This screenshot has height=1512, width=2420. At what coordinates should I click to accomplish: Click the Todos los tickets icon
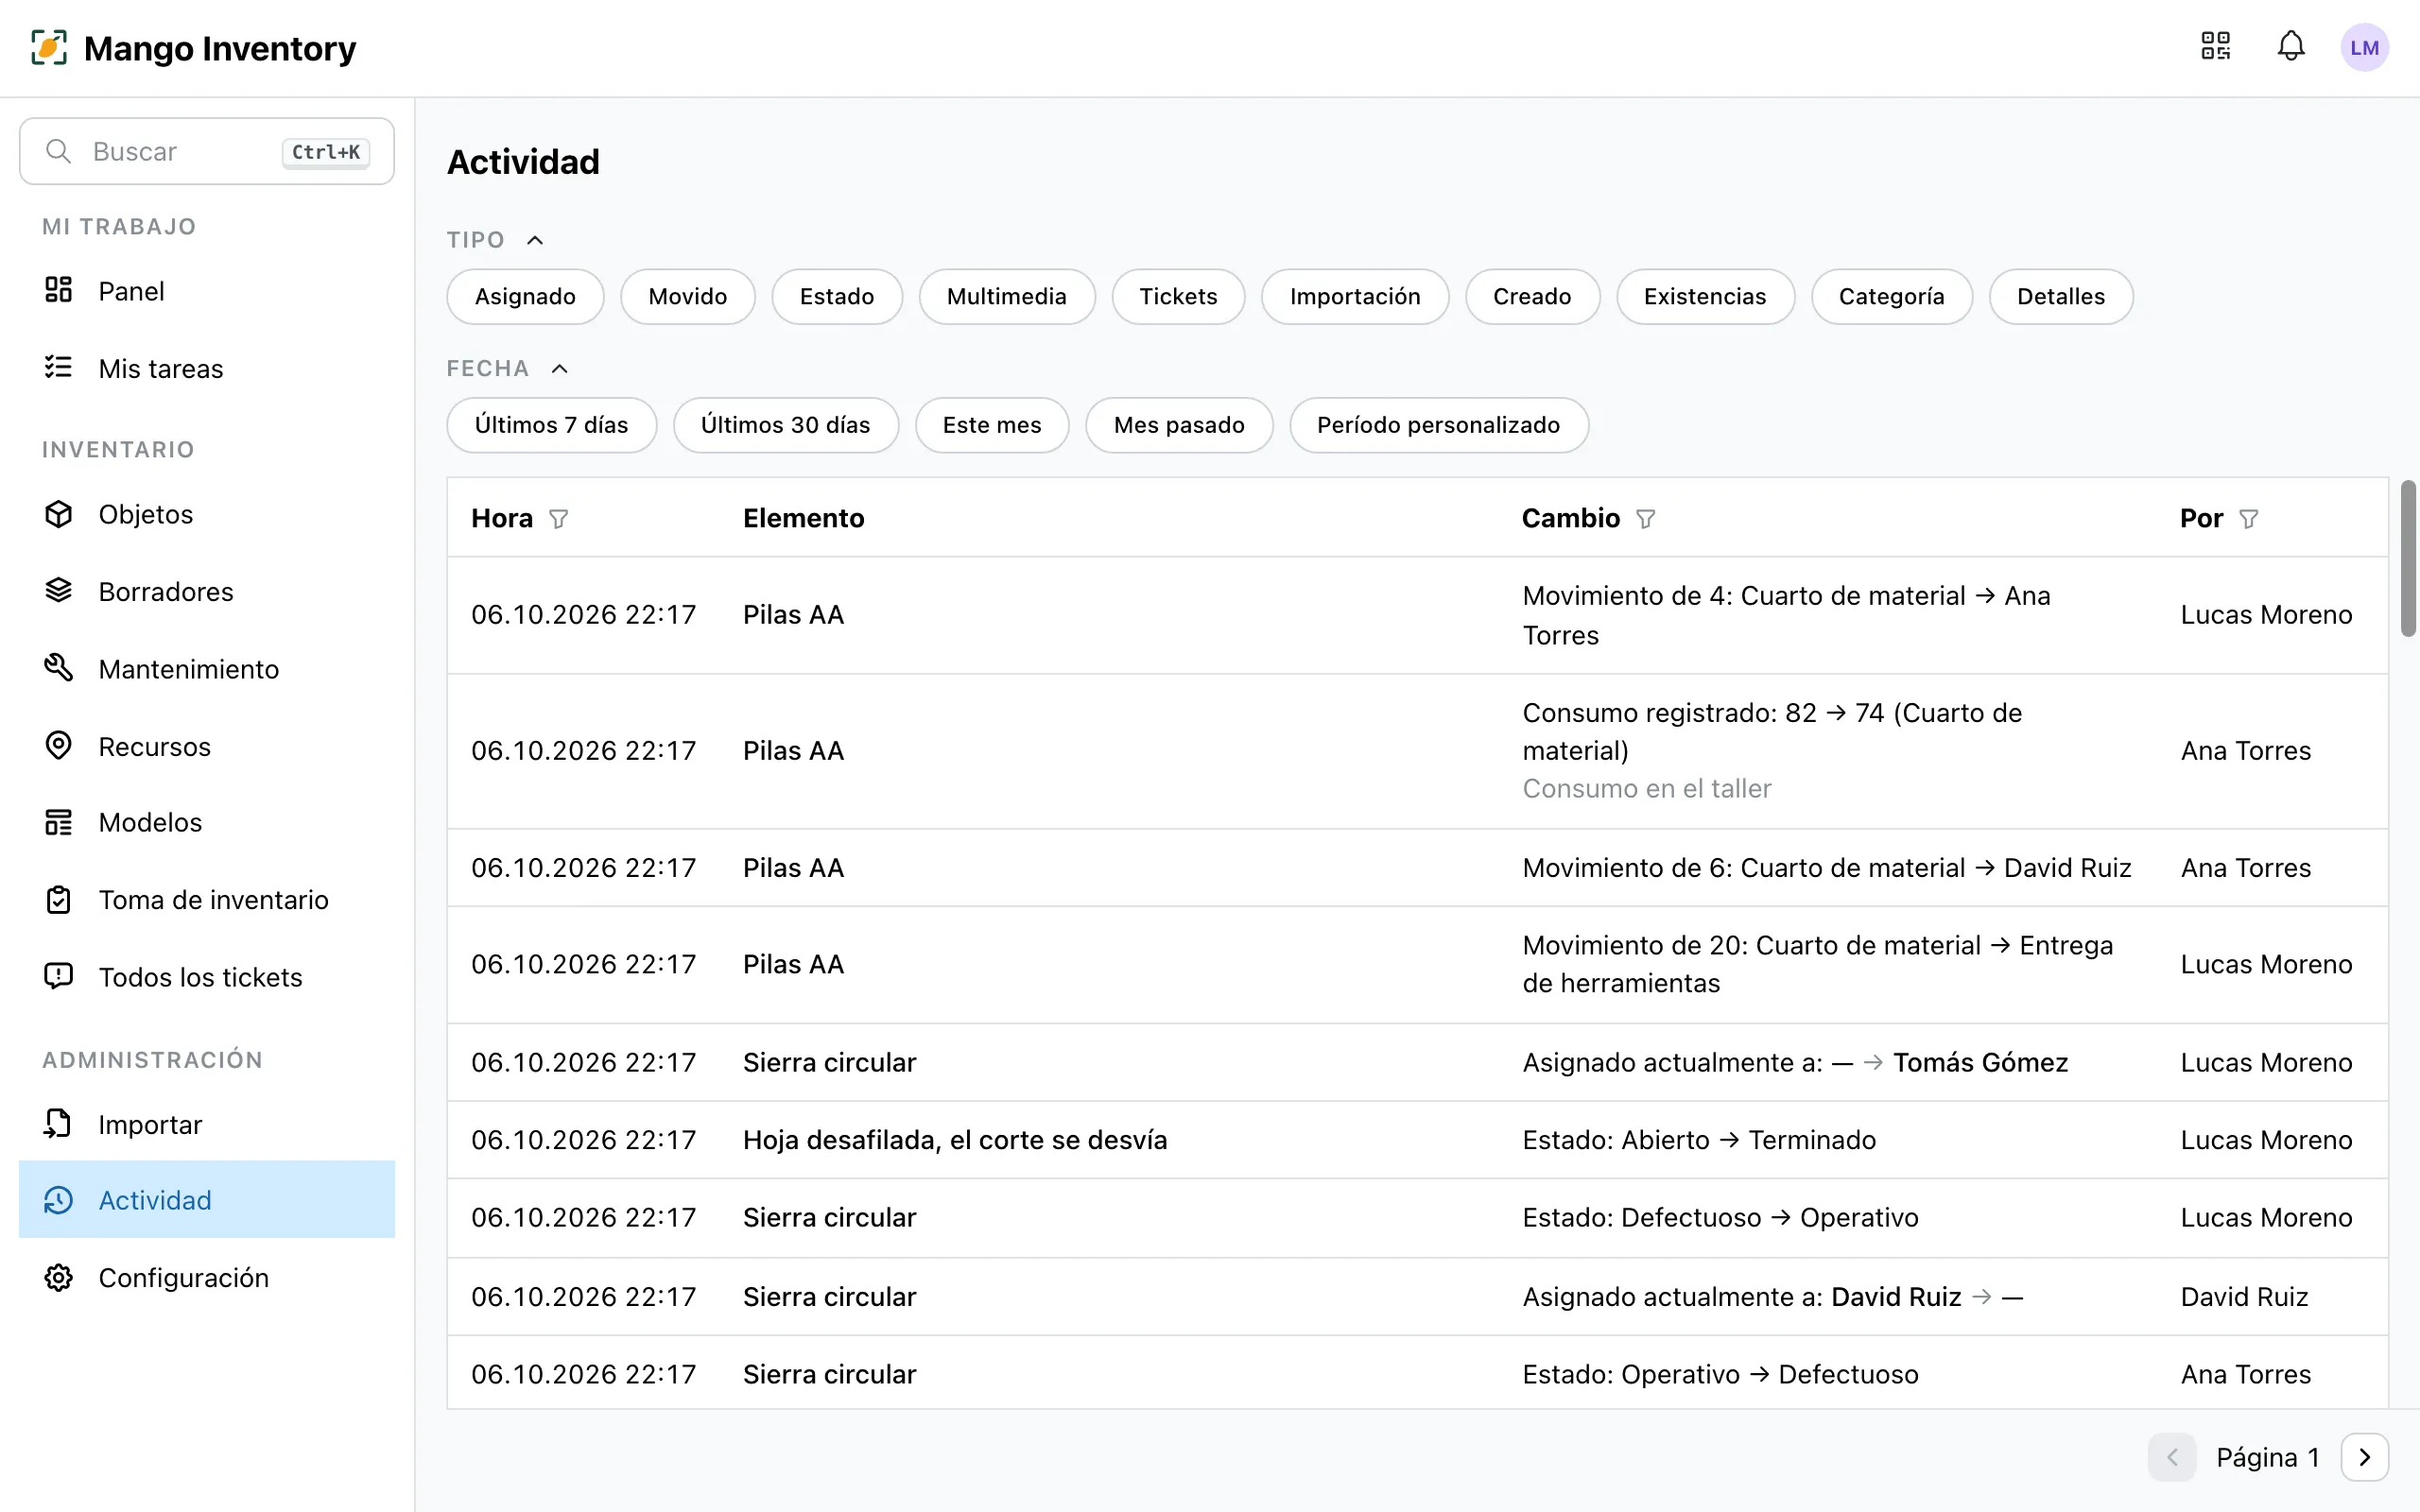coord(59,976)
